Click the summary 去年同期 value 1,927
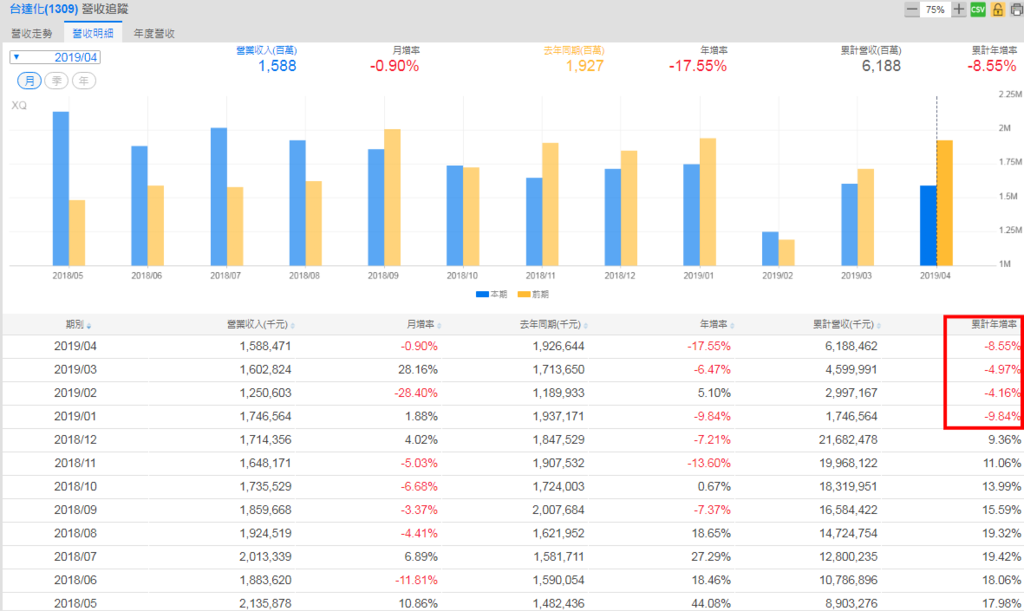1024x611 pixels. [584, 66]
